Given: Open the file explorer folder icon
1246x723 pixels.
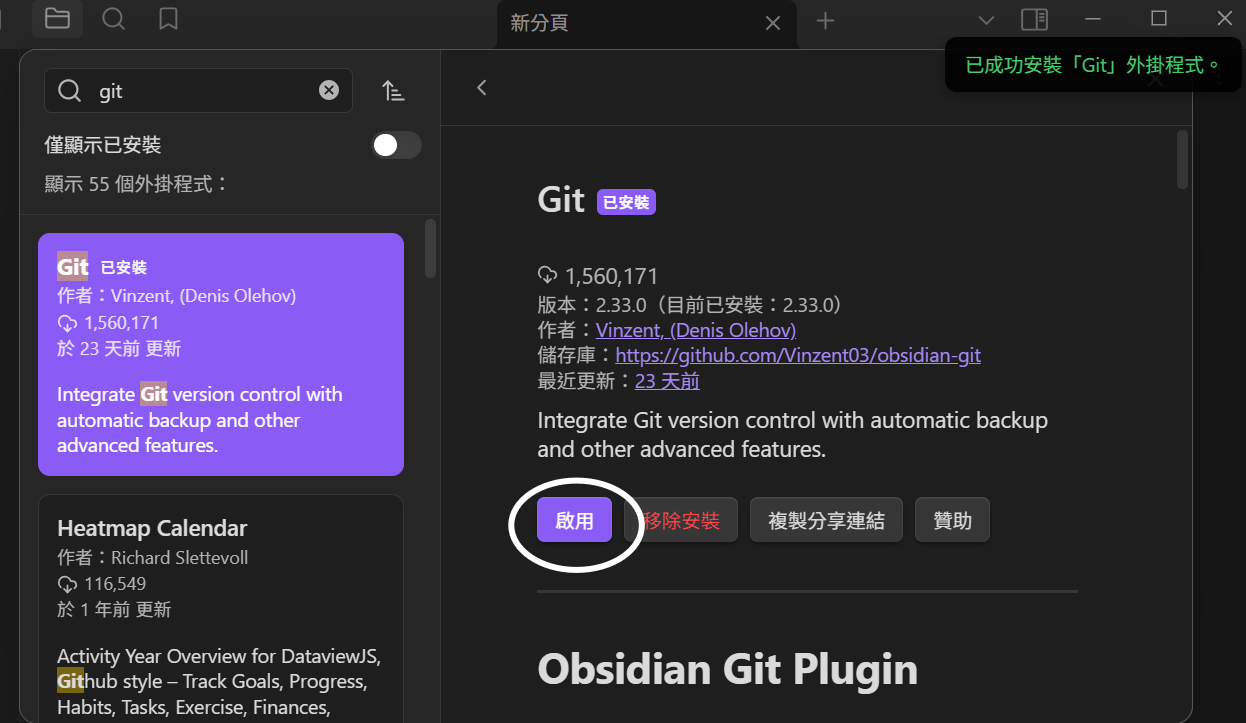Looking at the screenshot, I should tap(57, 18).
